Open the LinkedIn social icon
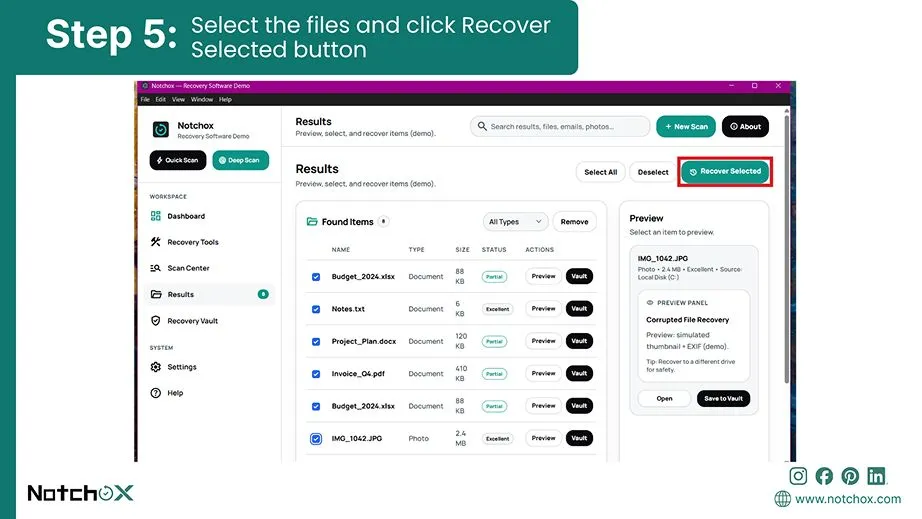The height and width of the screenshot is (519, 922). click(x=876, y=476)
